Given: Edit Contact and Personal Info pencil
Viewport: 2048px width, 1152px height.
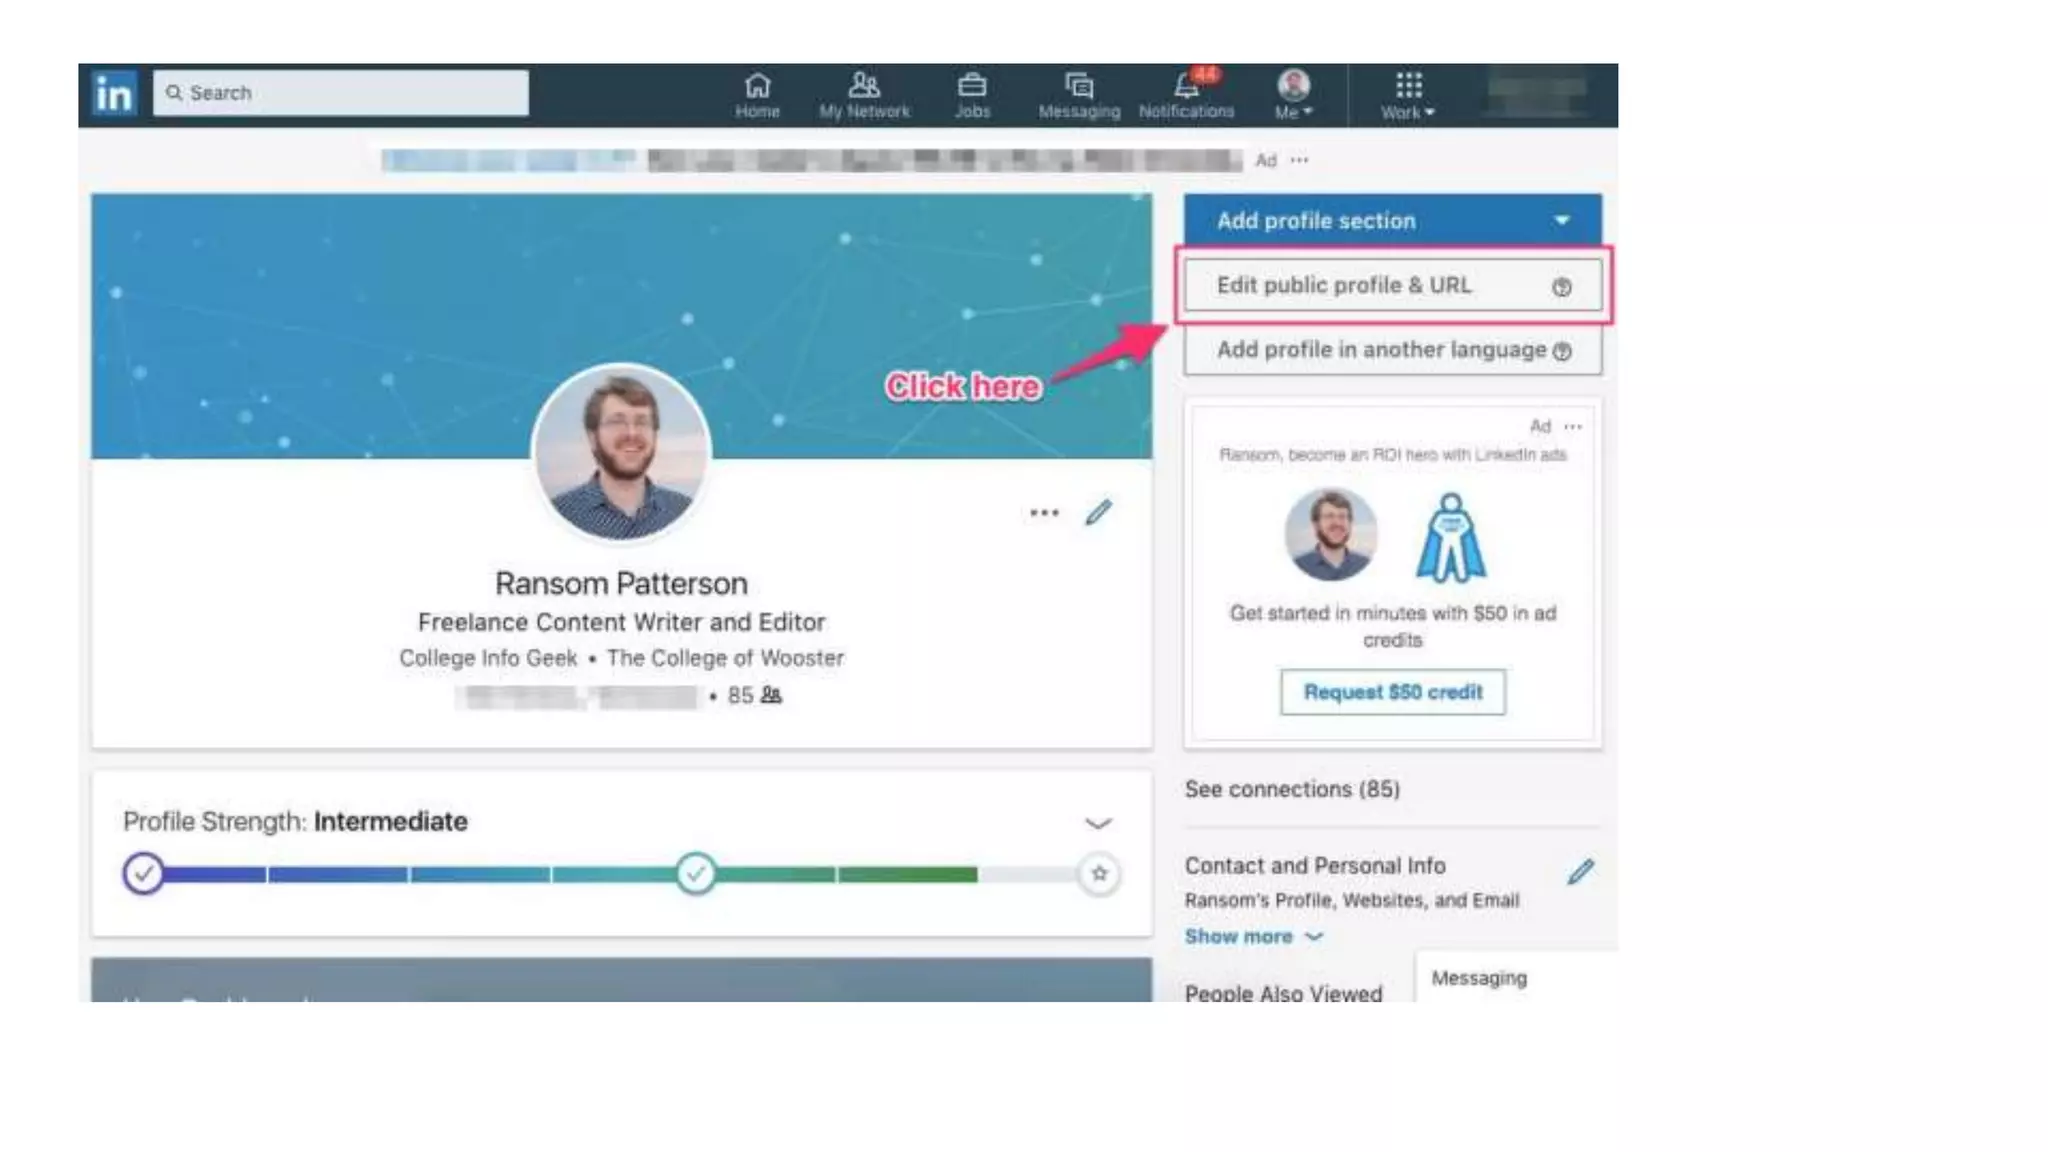Looking at the screenshot, I should click(1580, 872).
